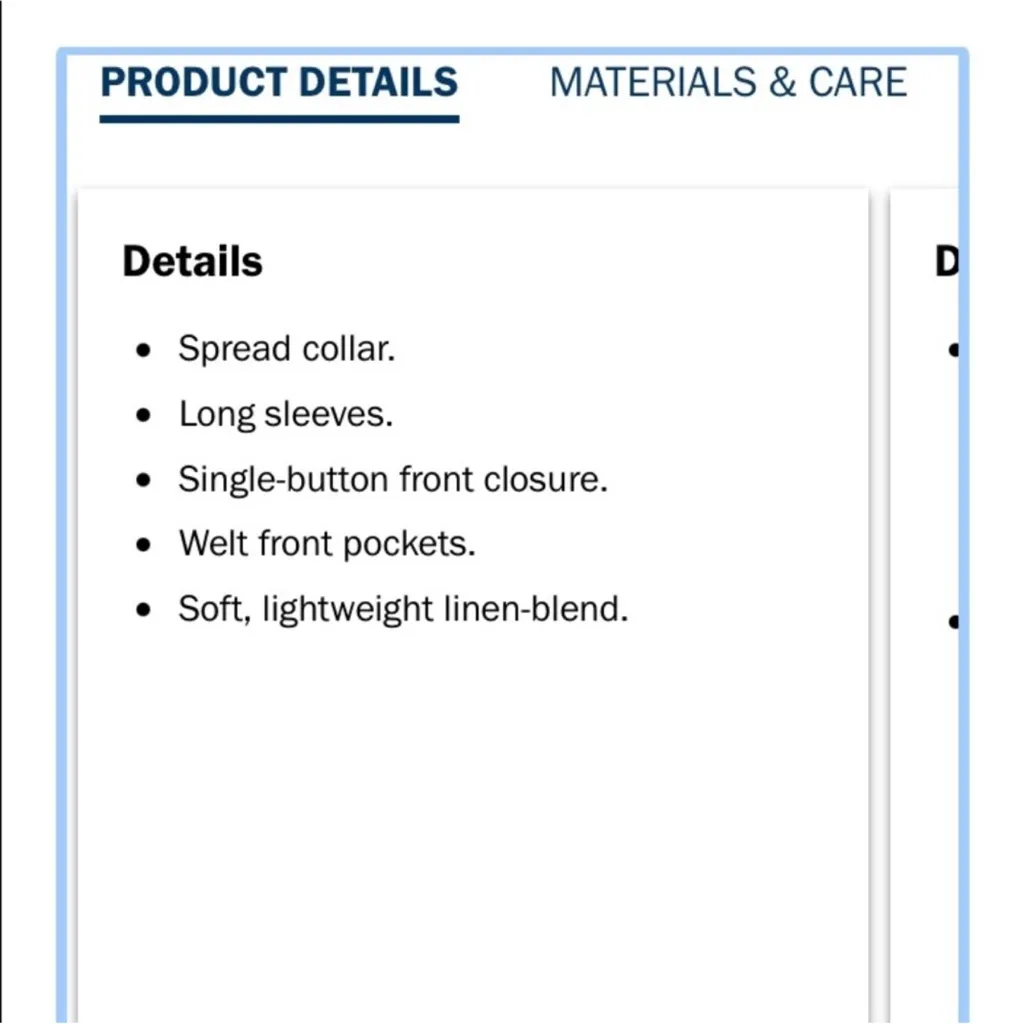Select the "Single-button front closure." text
The height and width of the screenshot is (1024, 1024).
(393, 479)
